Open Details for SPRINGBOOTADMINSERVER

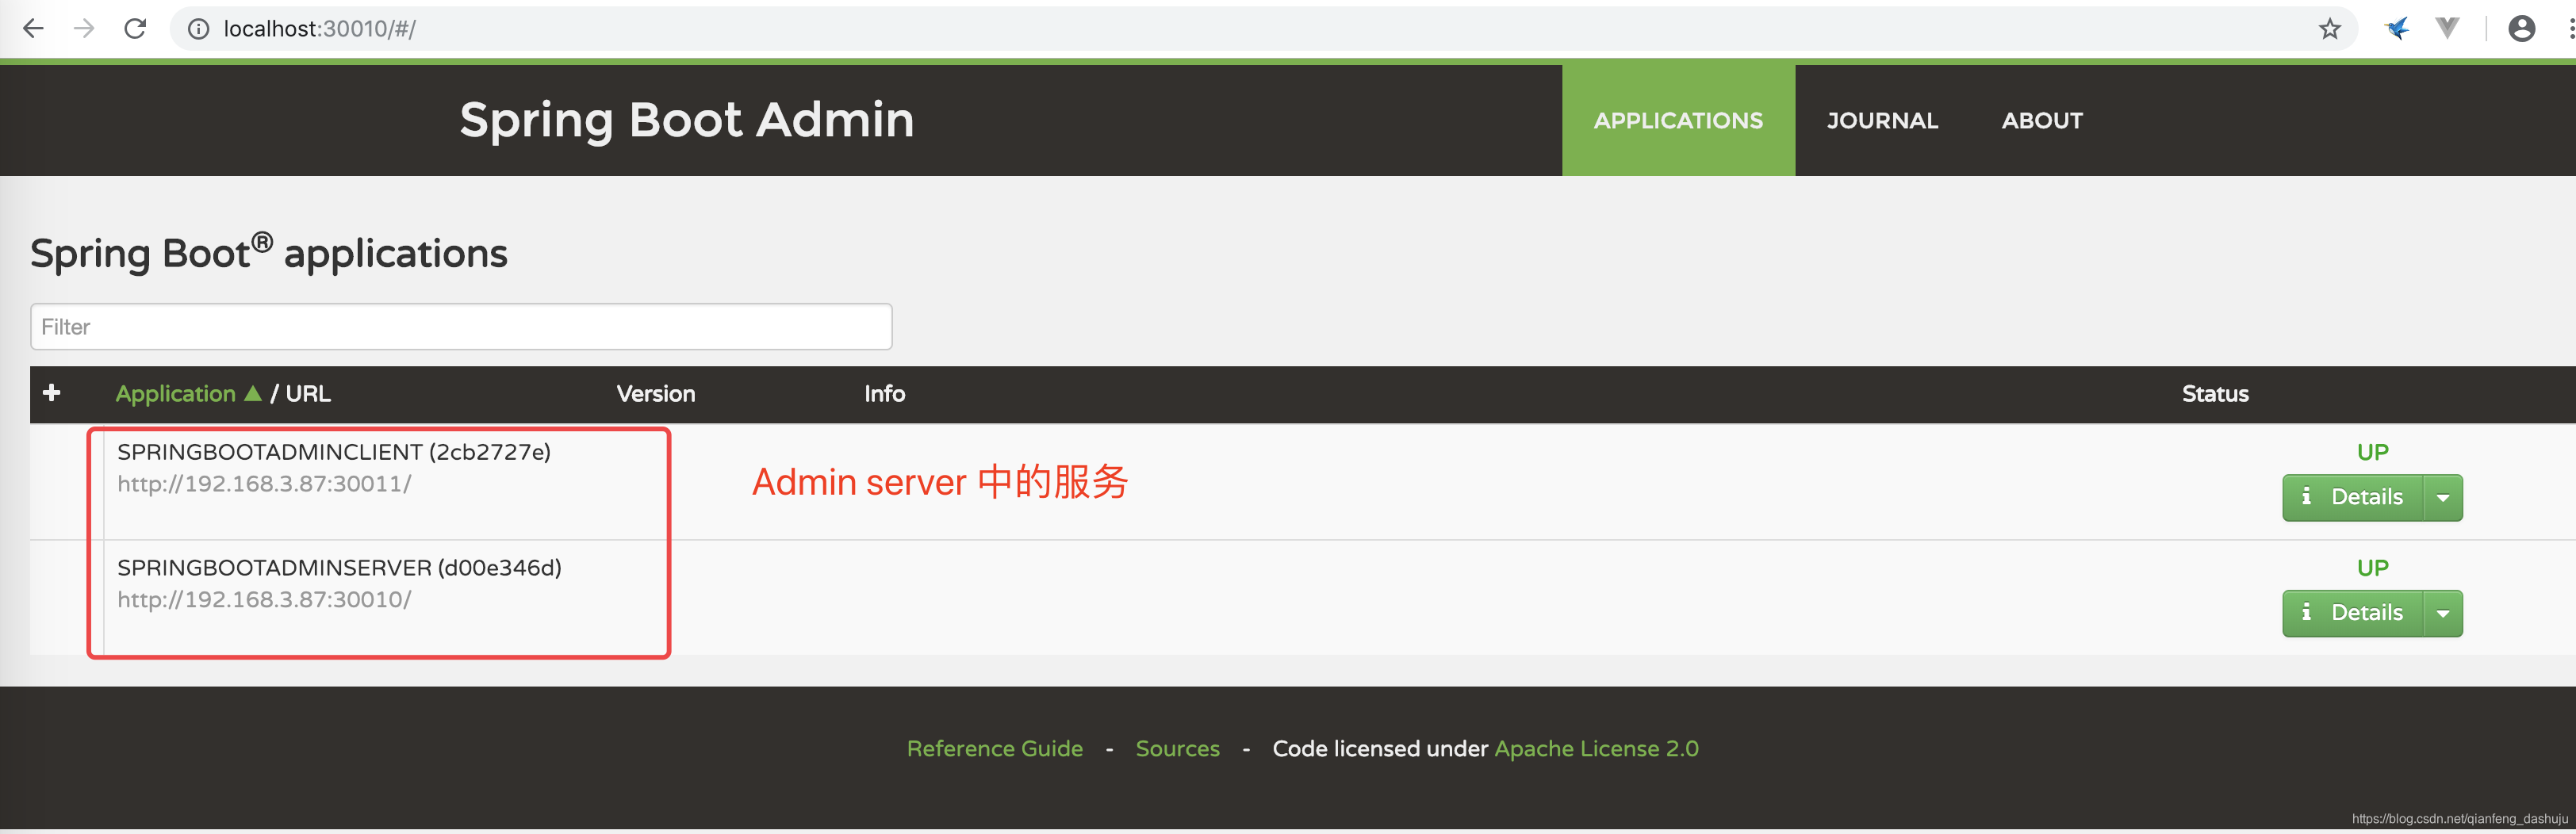point(2353,614)
